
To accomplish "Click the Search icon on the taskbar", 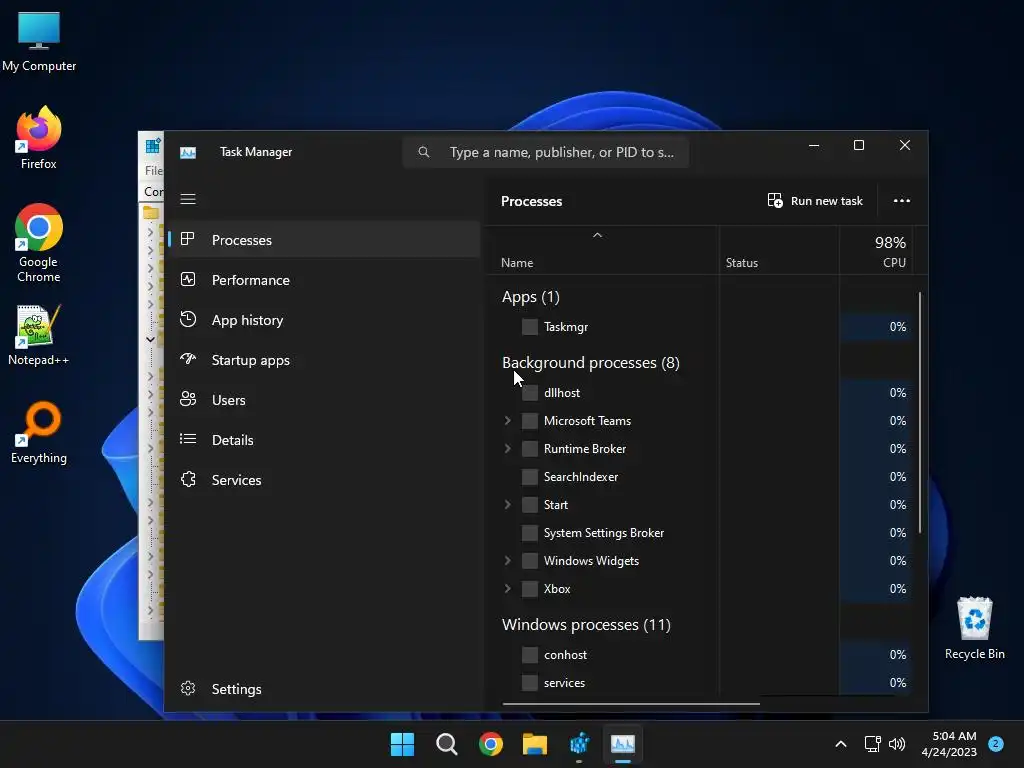I will (x=447, y=744).
